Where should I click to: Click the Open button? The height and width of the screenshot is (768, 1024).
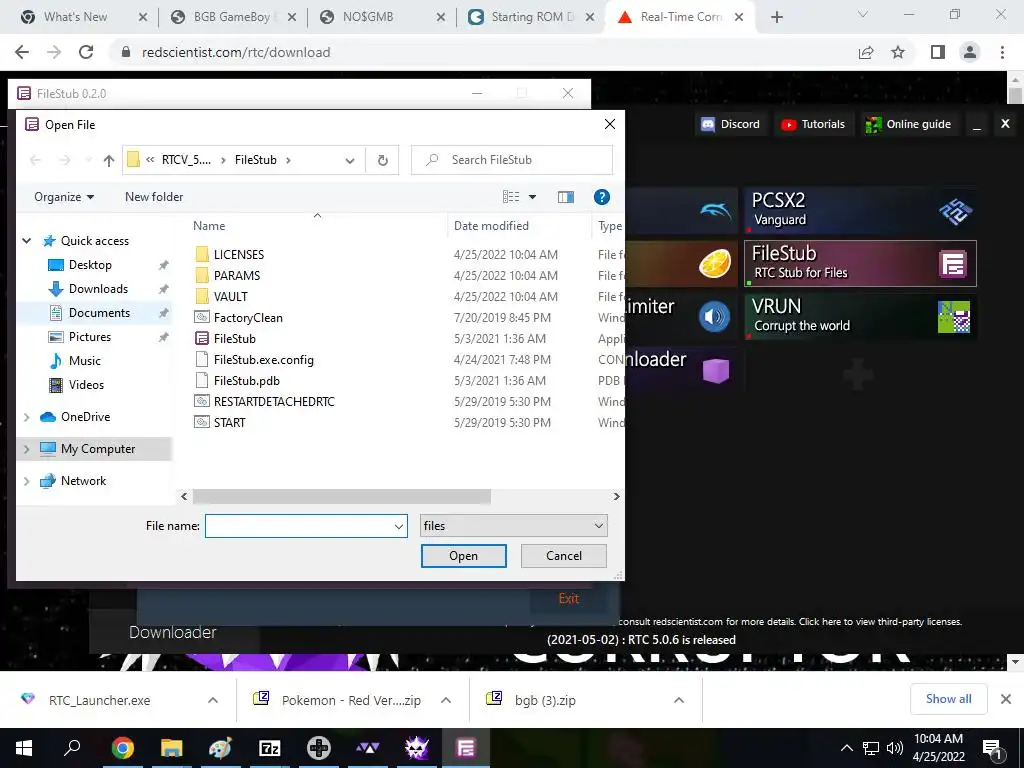[x=464, y=556]
